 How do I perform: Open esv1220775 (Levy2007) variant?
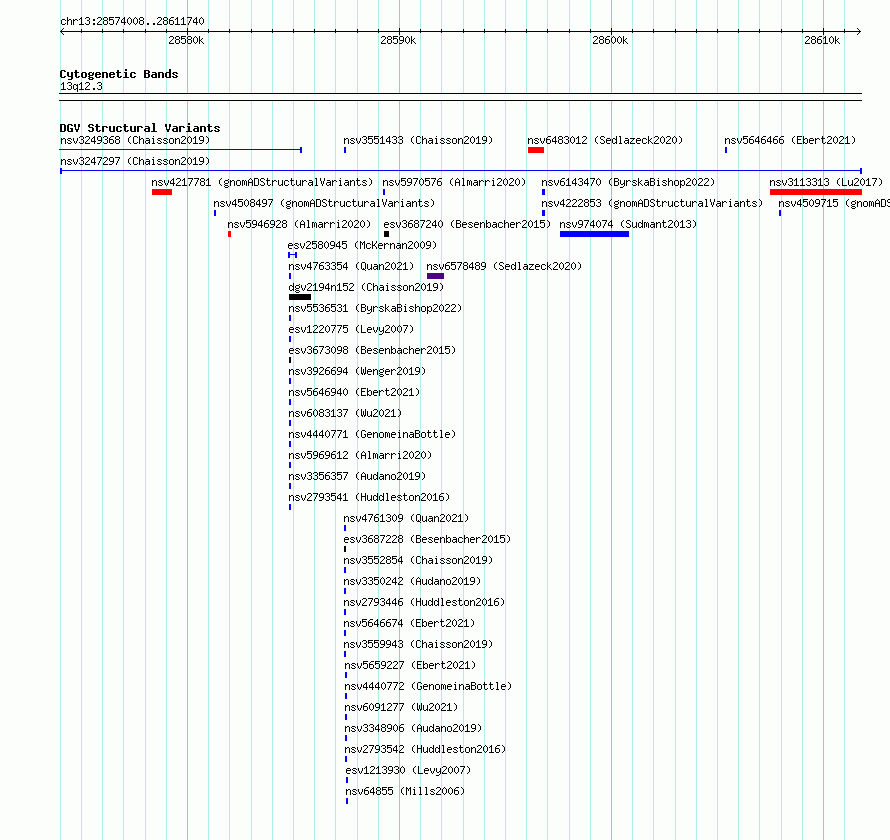click(x=351, y=329)
